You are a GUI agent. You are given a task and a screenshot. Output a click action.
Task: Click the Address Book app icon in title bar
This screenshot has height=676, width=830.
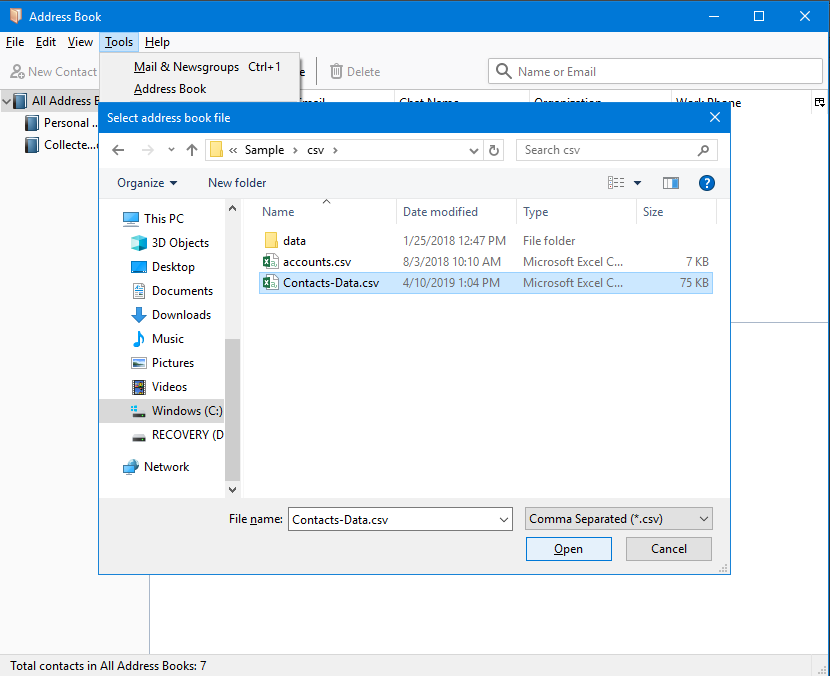[x=16, y=16]
